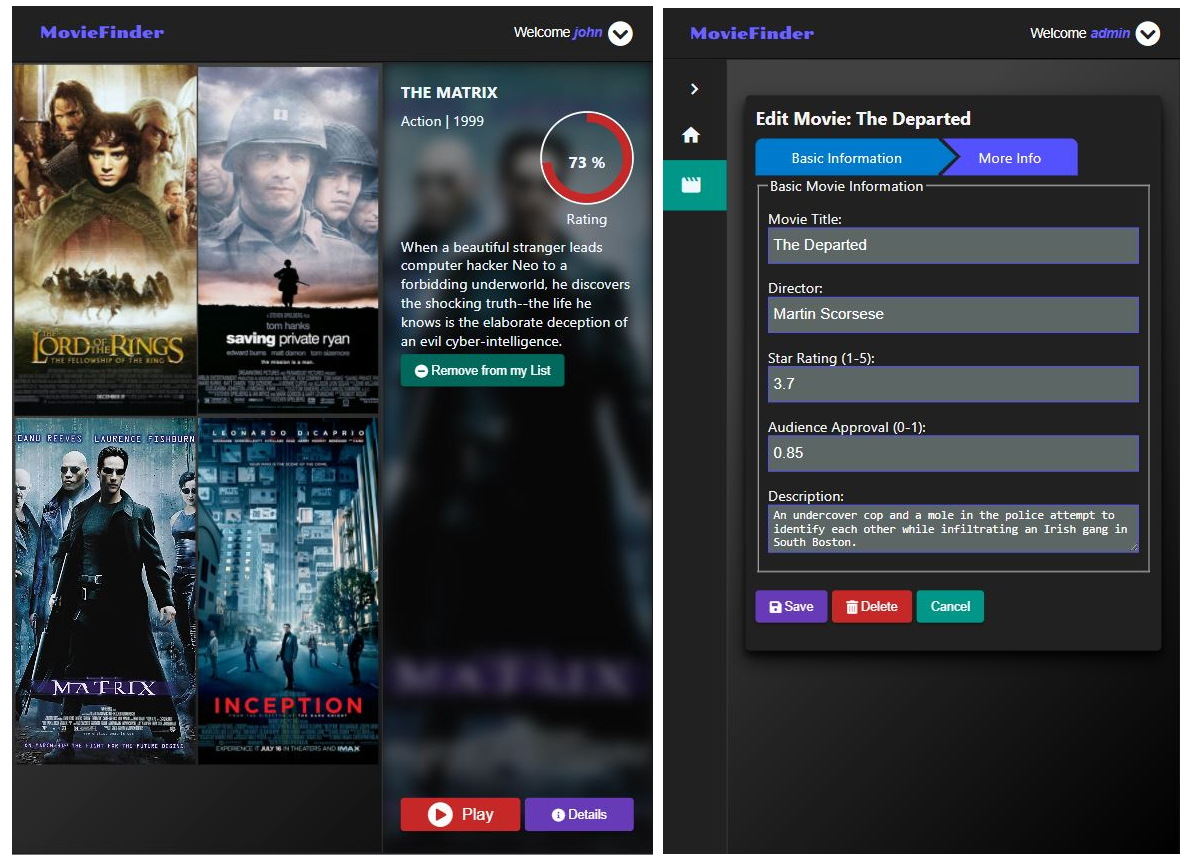Select the Saving Private Ryan poster
This screenshot has height=860, width=1186.
point(289,236)
